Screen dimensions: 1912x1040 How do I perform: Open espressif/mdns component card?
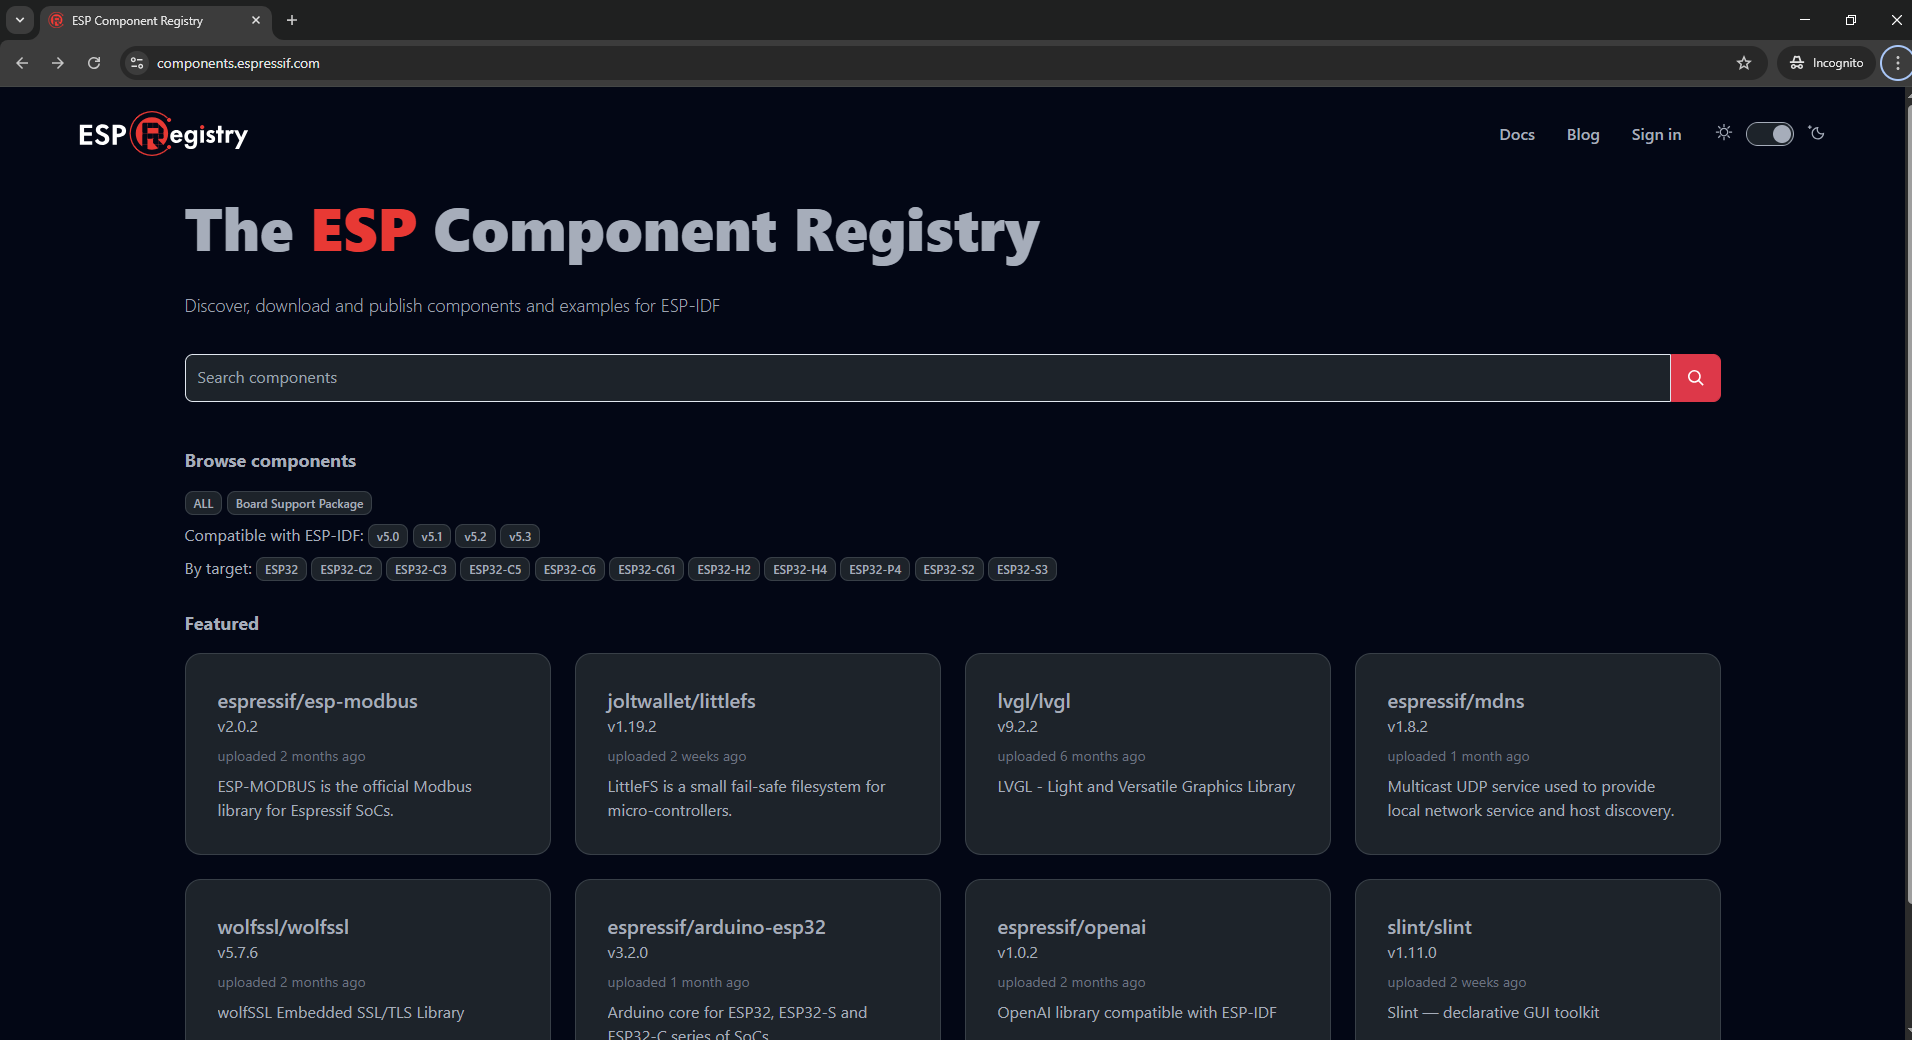[1538, 754]
